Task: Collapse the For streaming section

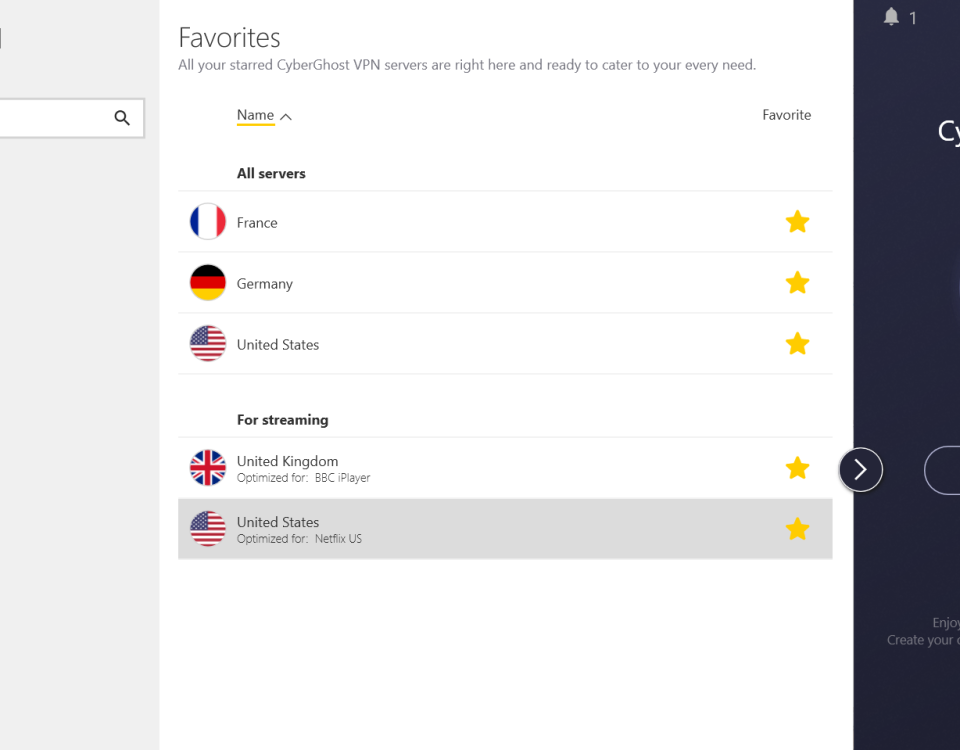Action: click(x=282, y=419)
